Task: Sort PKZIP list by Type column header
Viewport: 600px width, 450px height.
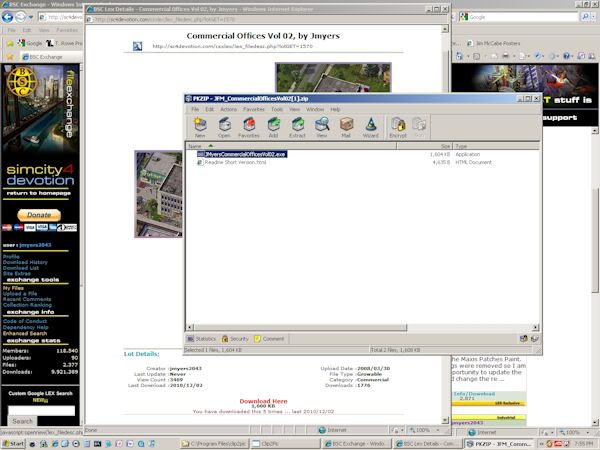Action: coord(496,146)
